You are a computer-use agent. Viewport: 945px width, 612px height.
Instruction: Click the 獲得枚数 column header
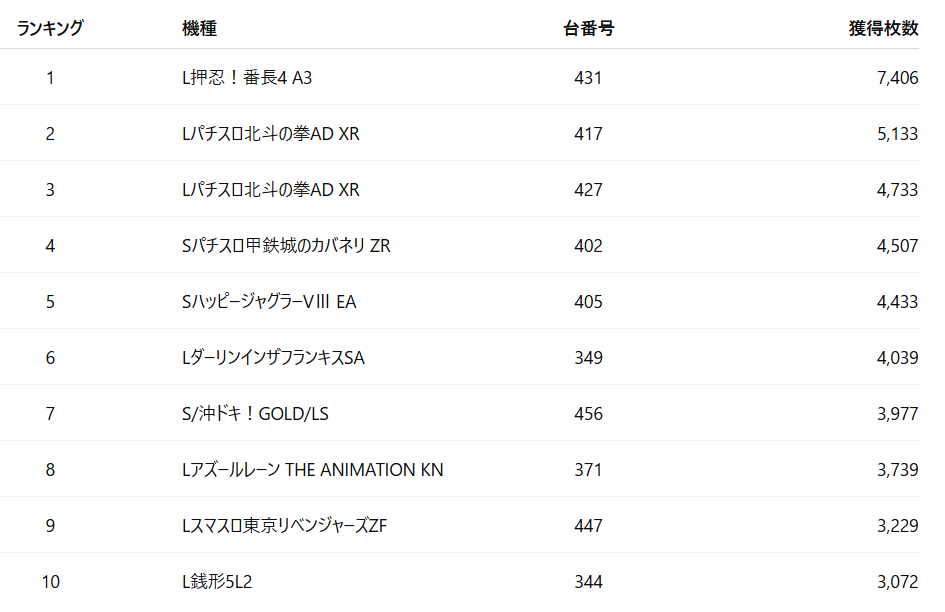(x=883, y=29)
